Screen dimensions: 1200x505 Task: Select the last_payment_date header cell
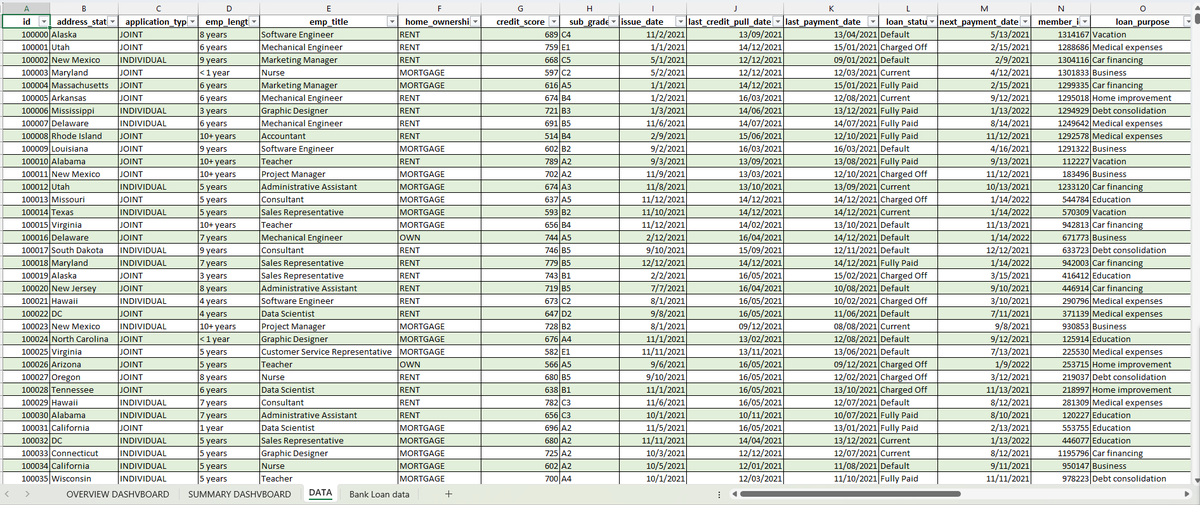[x=830, y=22]
